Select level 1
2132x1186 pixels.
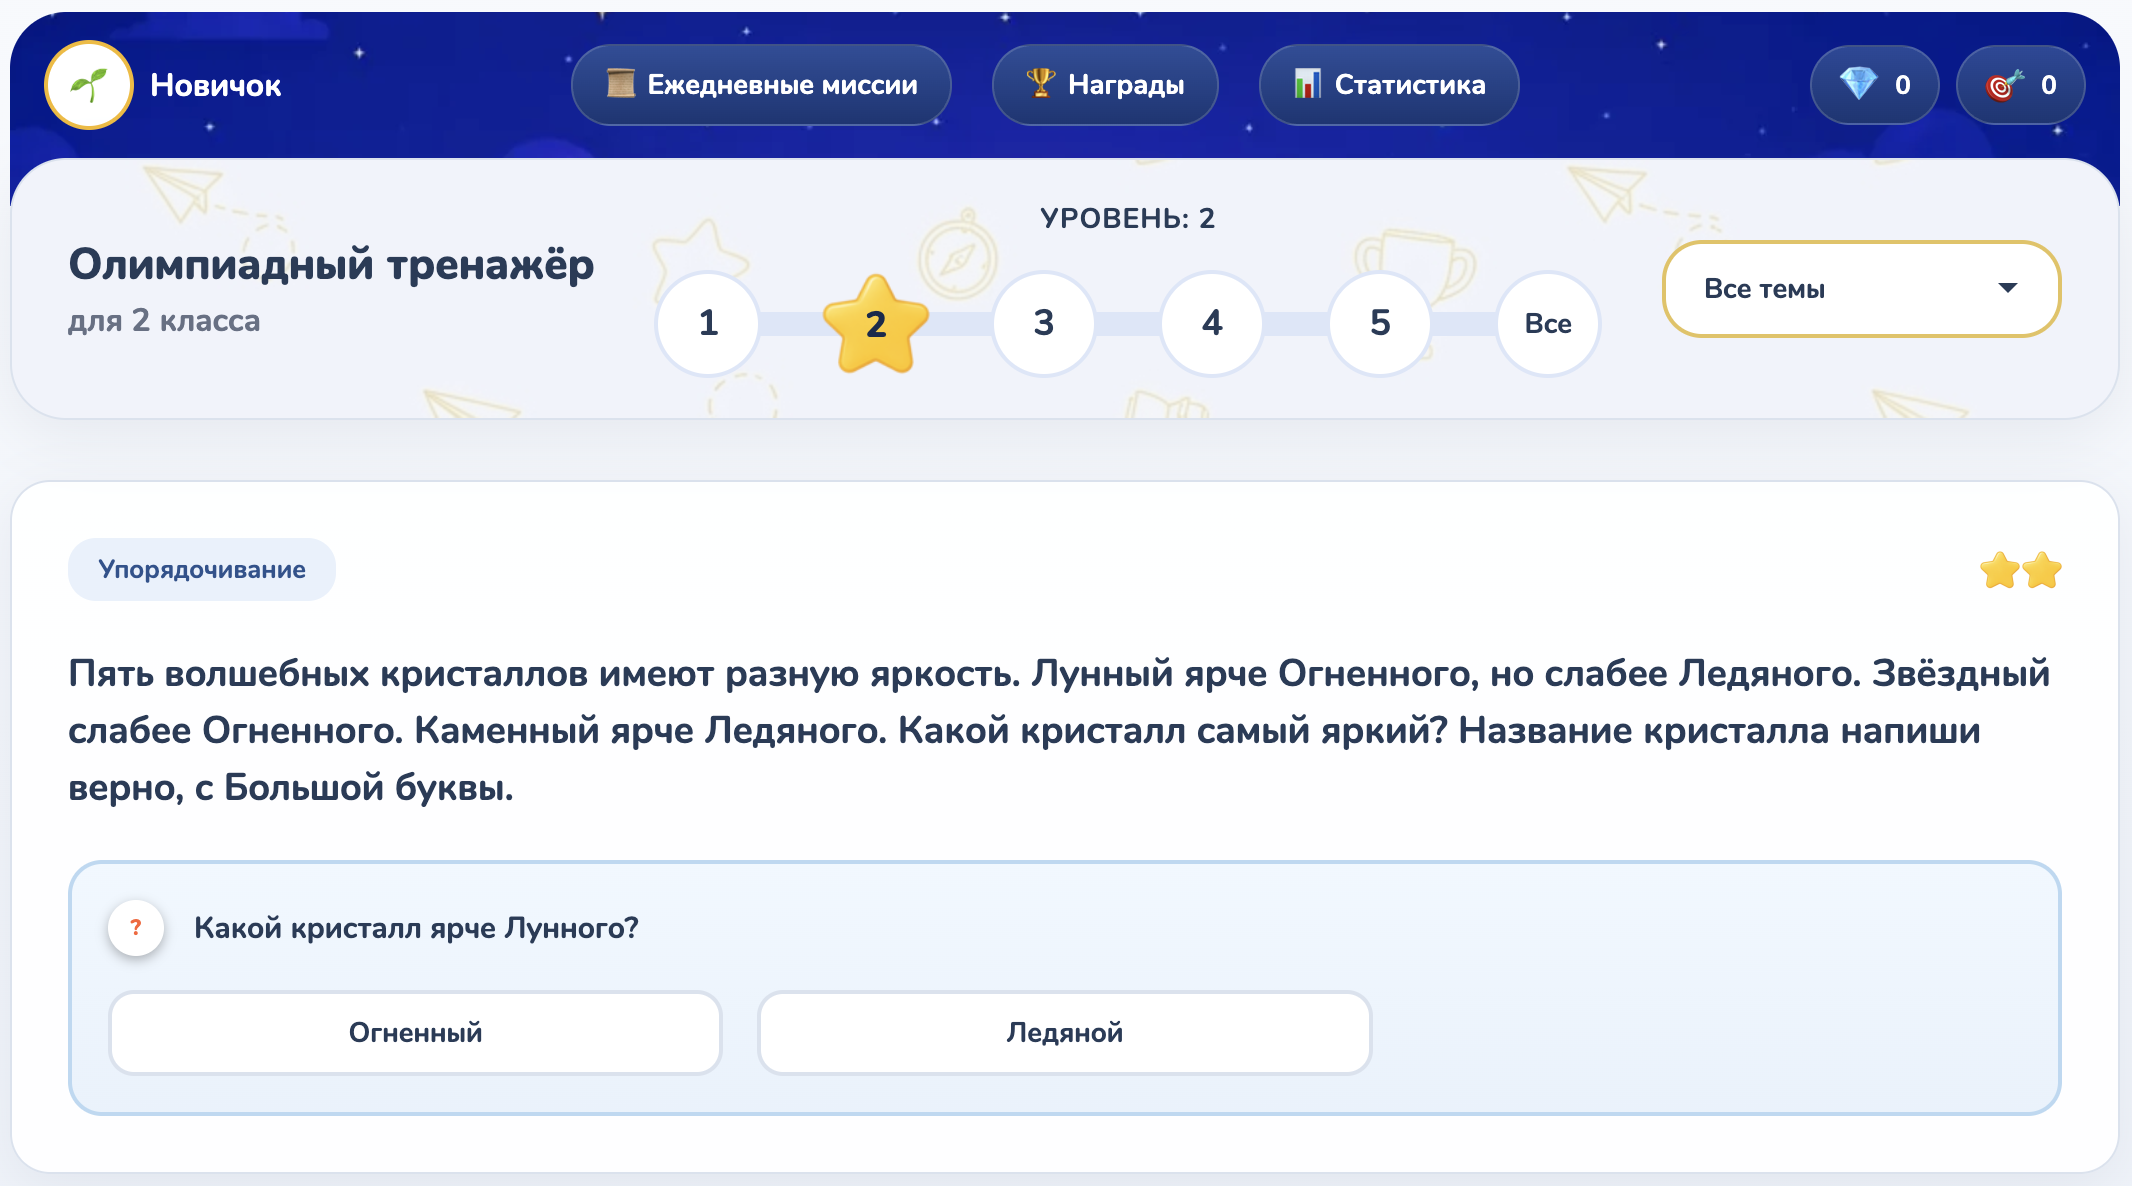(x=708, y=323)
